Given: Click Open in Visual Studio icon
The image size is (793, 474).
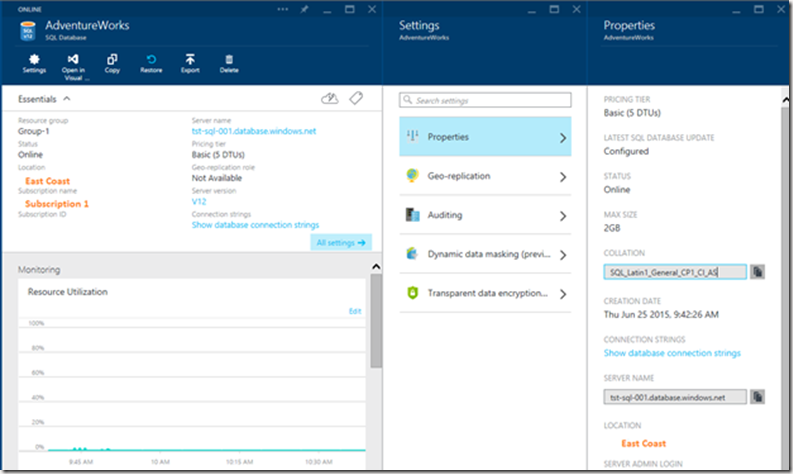Looking at the screenshot, I should click(x=74, y=62).
